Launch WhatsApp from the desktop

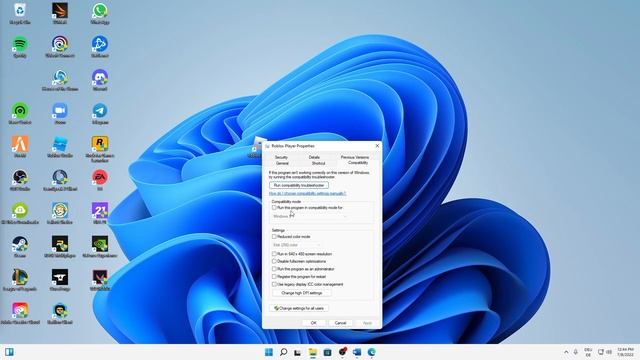100,10
